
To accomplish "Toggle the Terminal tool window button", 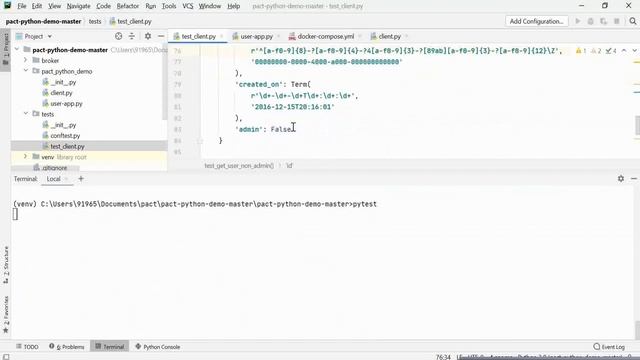I will pyautogui.click(x=109, y=347).
